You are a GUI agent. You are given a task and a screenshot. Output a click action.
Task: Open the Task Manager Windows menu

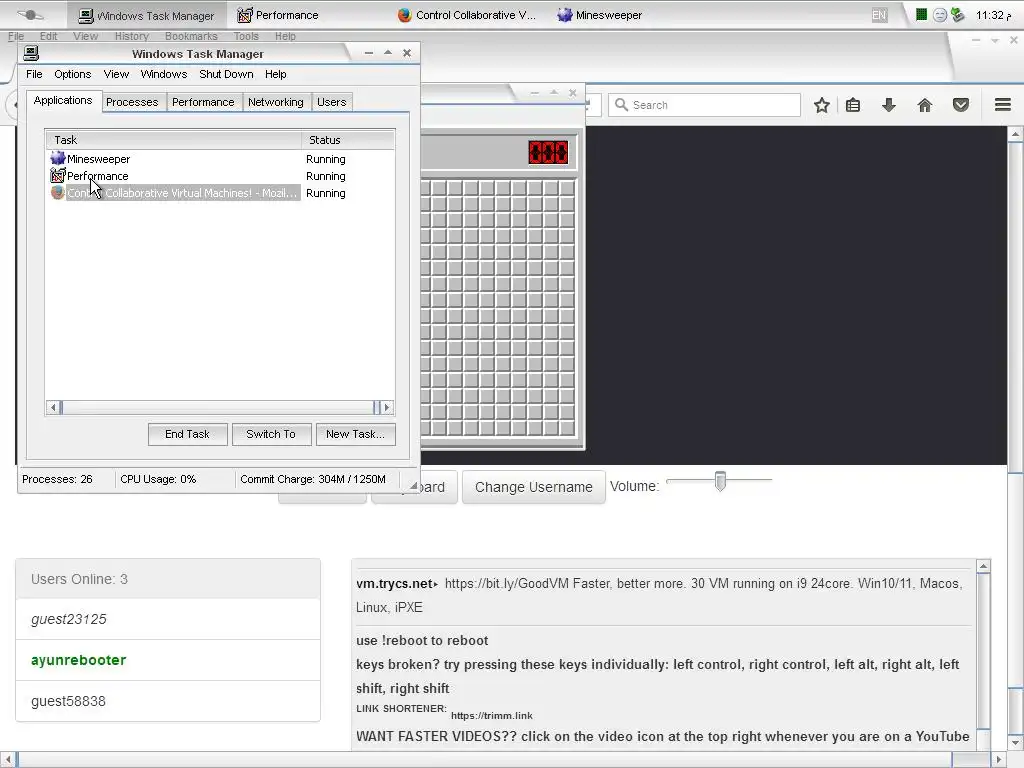coord(164,74)
